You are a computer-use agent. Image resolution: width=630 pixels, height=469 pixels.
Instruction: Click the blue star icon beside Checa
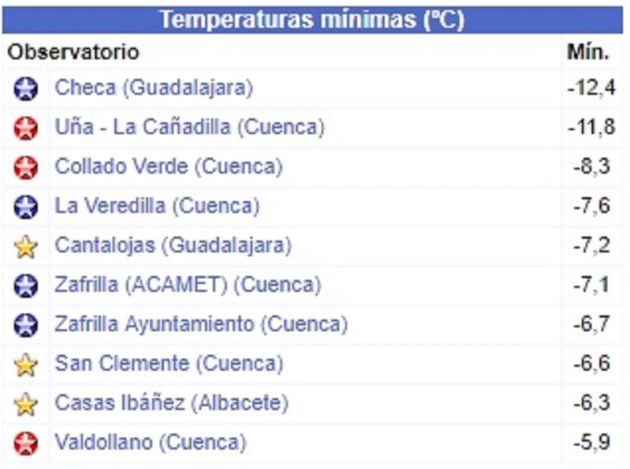(x=26, y=88)
